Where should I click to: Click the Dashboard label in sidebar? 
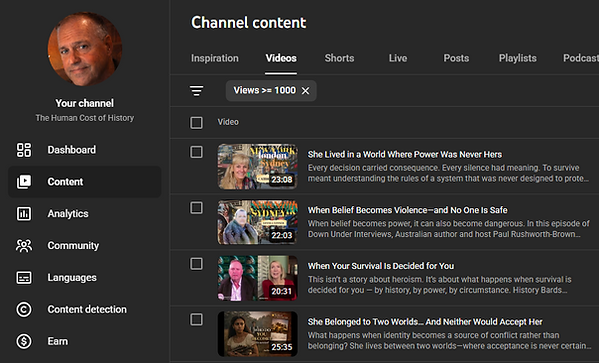click(72, 150)
